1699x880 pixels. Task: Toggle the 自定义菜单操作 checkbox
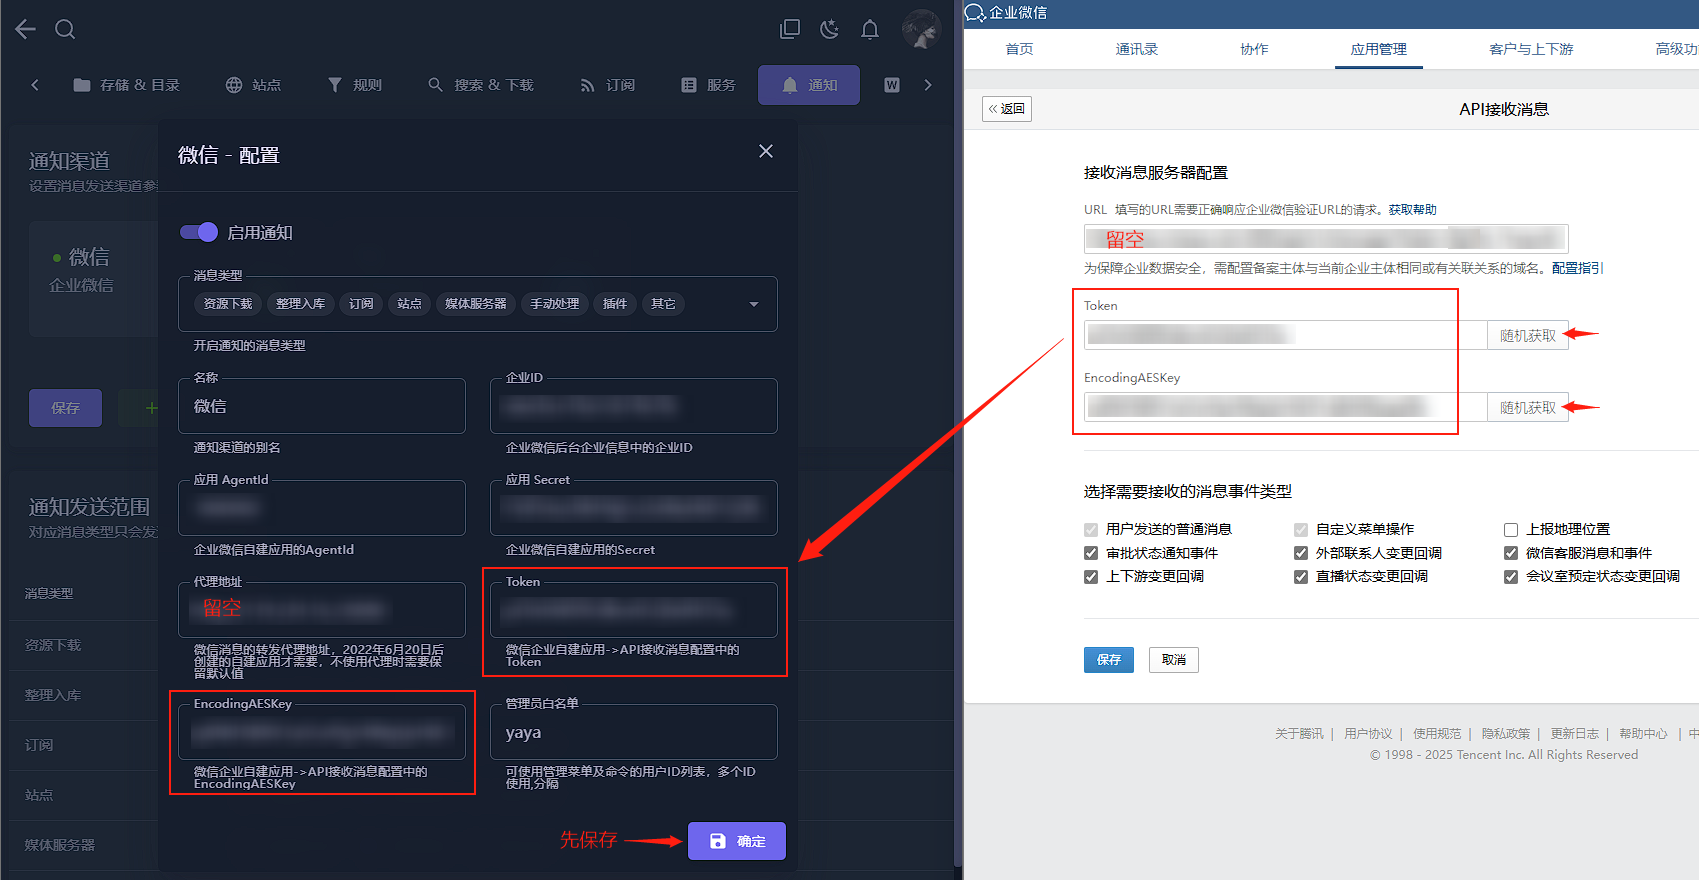[x=1301, y=530]
